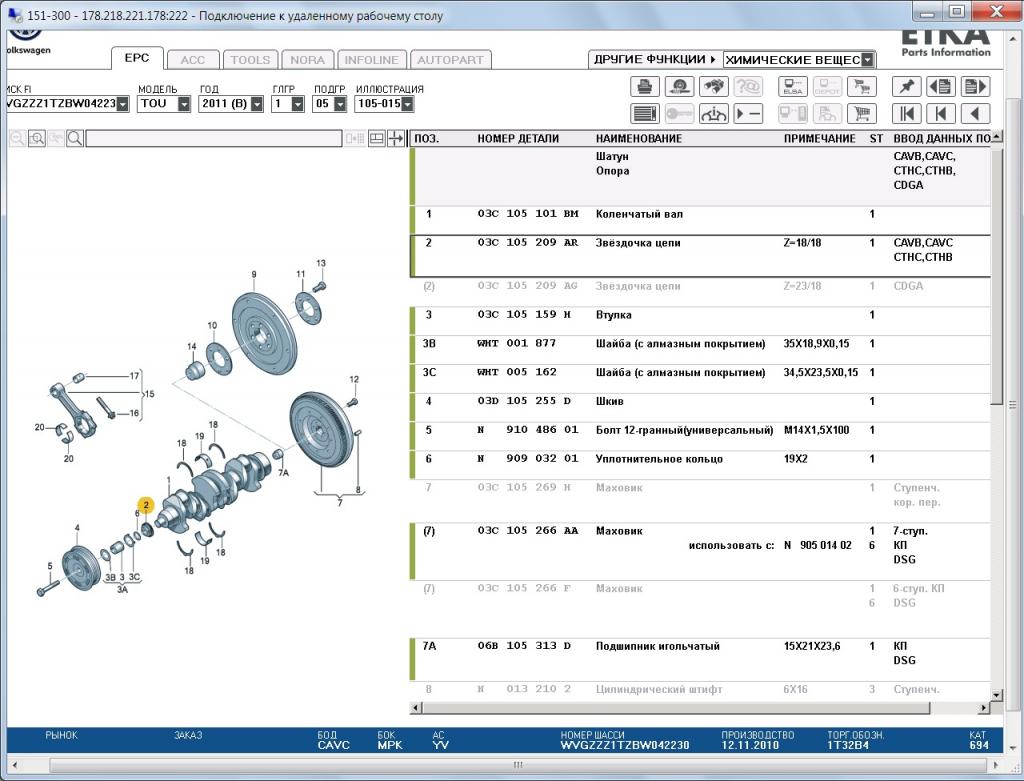Jump to first with double-bar arrow
The width and height of the screenshot is (1024, 781).
[x=906, y=114]
